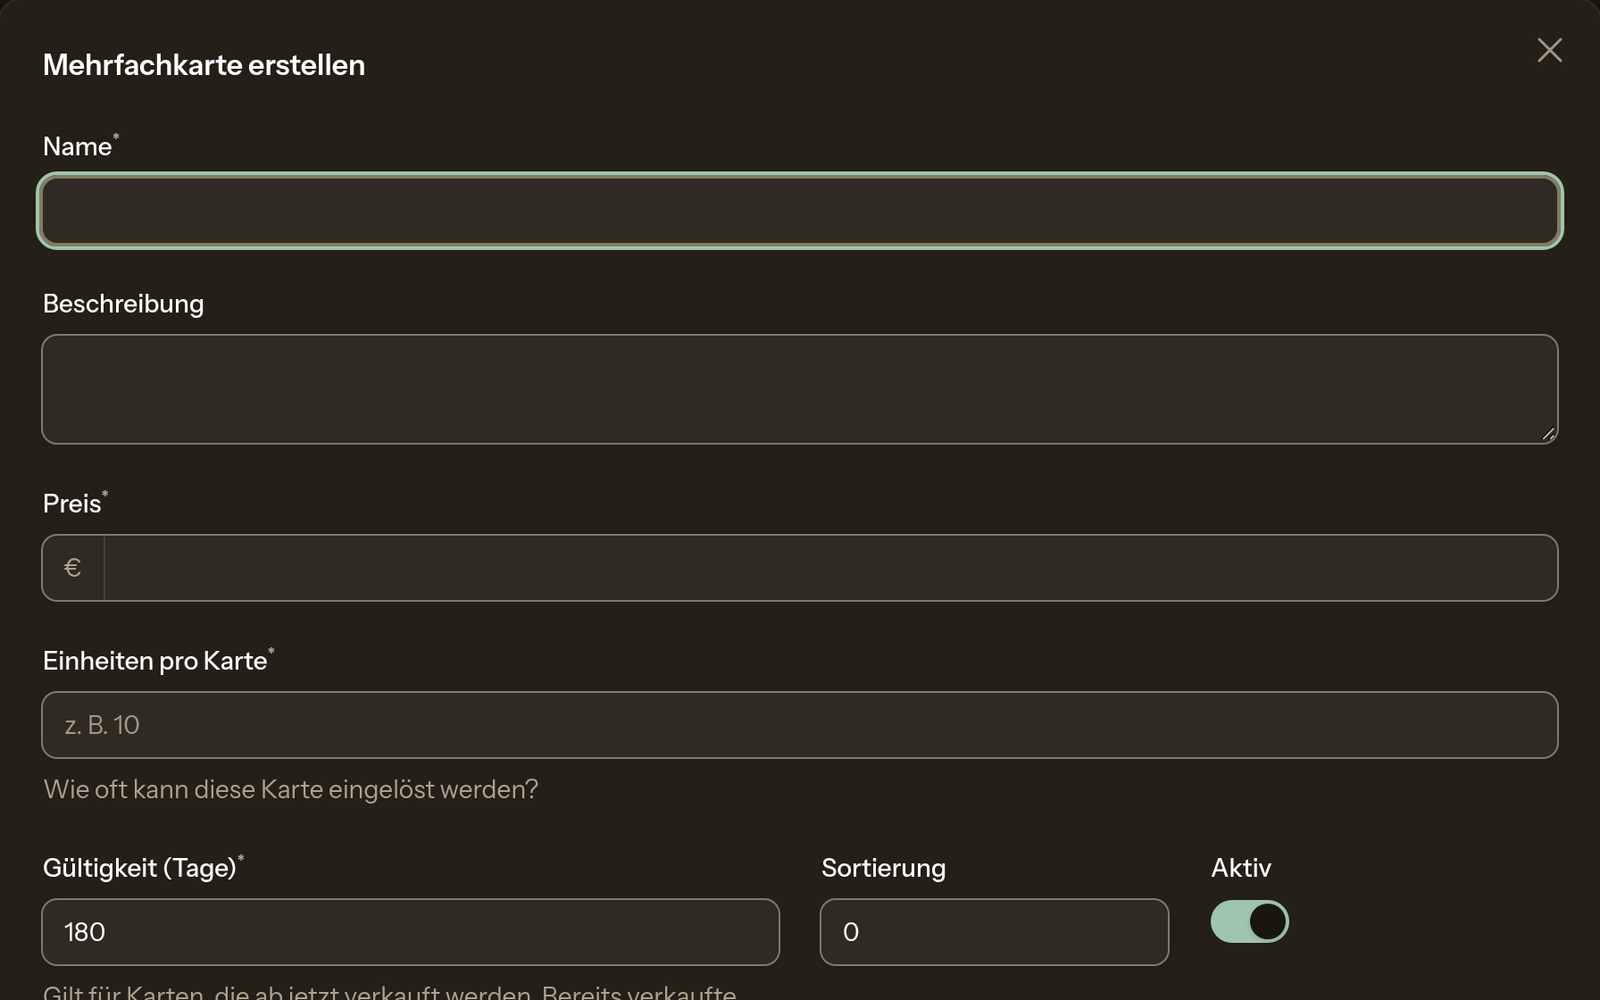Click the Einheiten pro Karte field

pos(800,725)
